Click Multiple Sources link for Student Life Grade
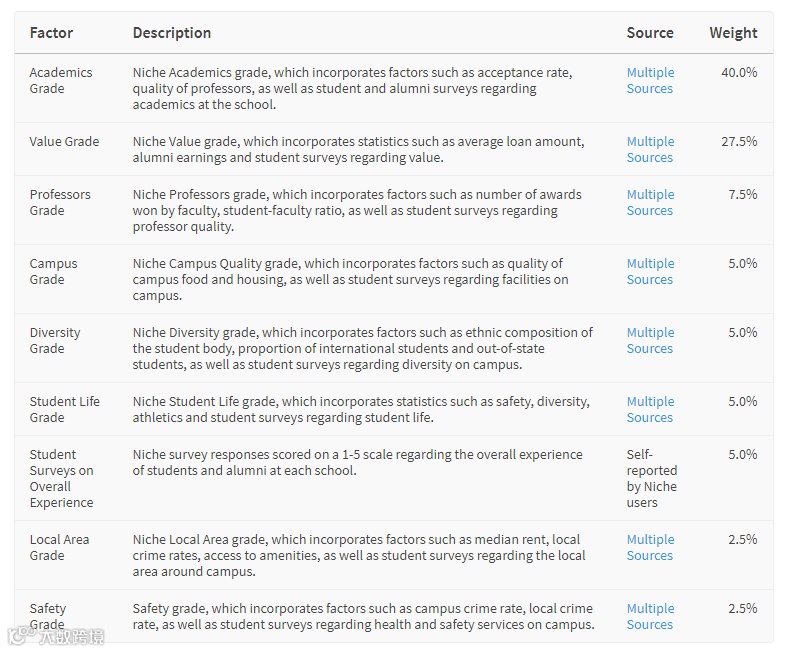The height and width of the screenshot is (652, 789). [650, 409]
